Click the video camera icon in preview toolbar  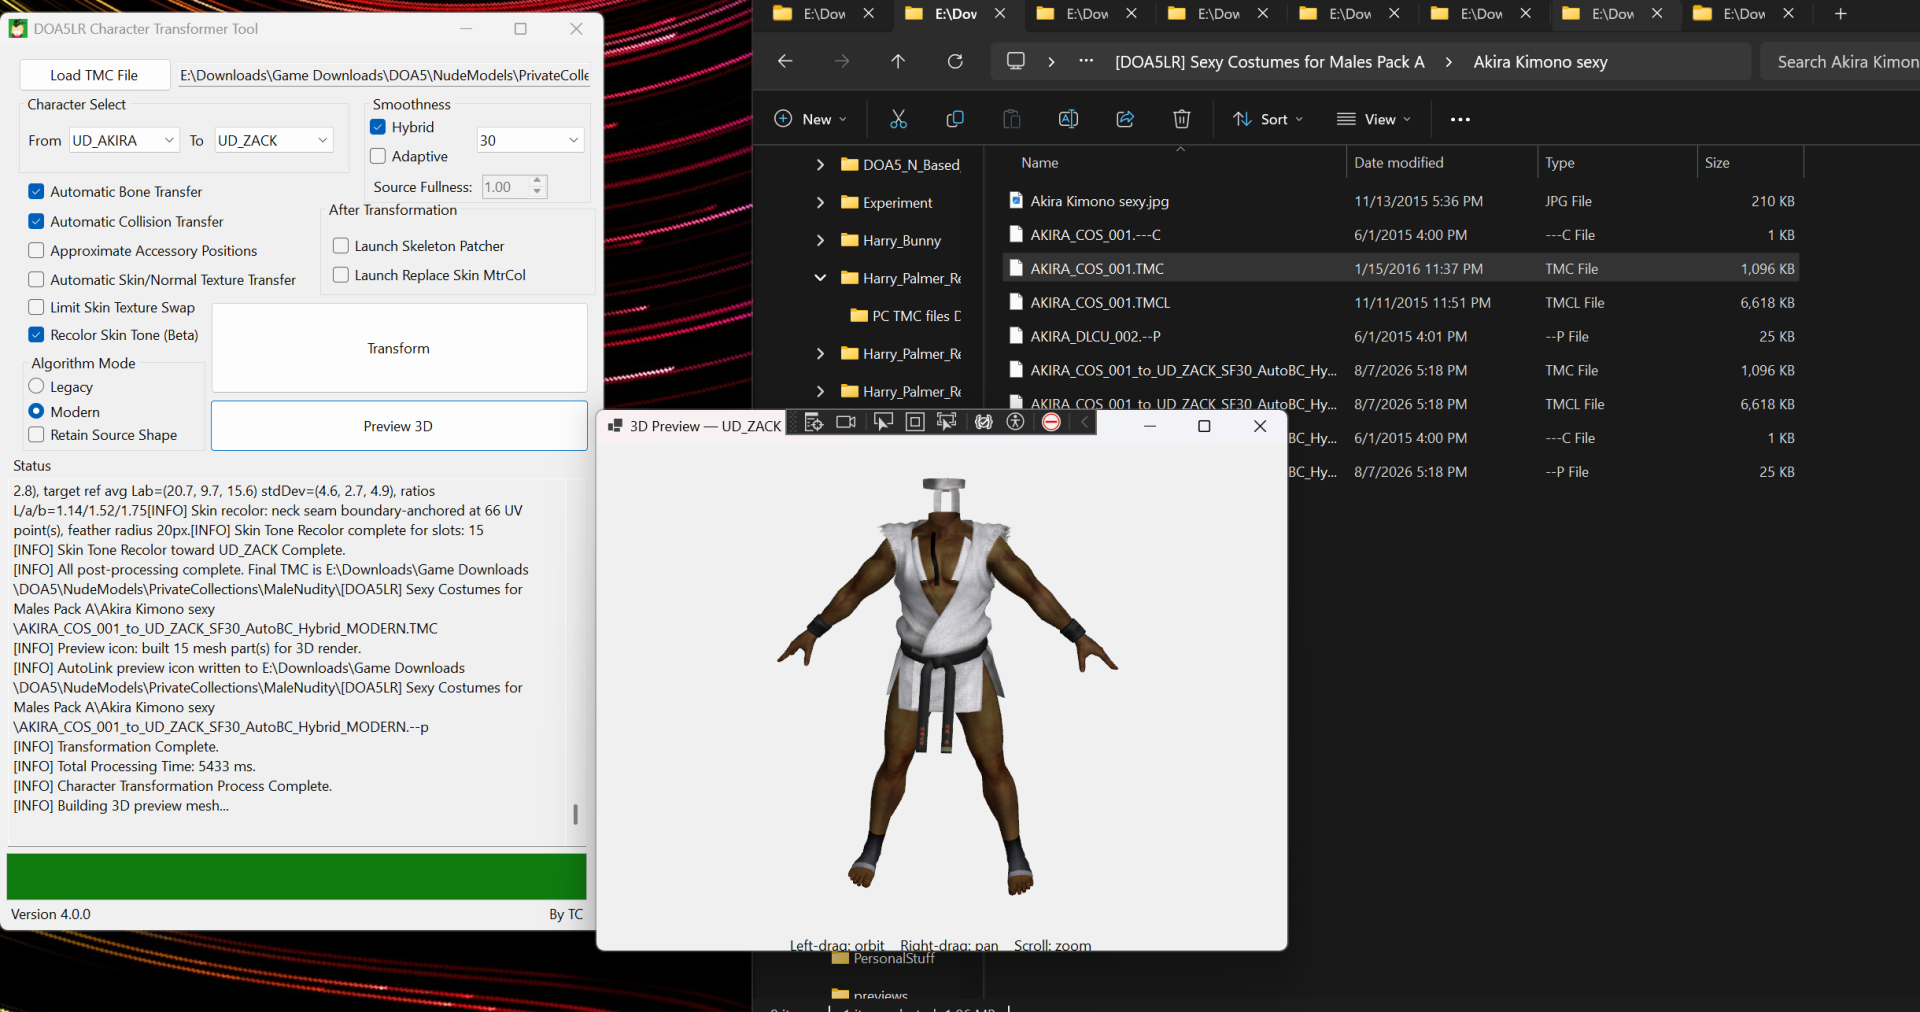tap(846, 423)
